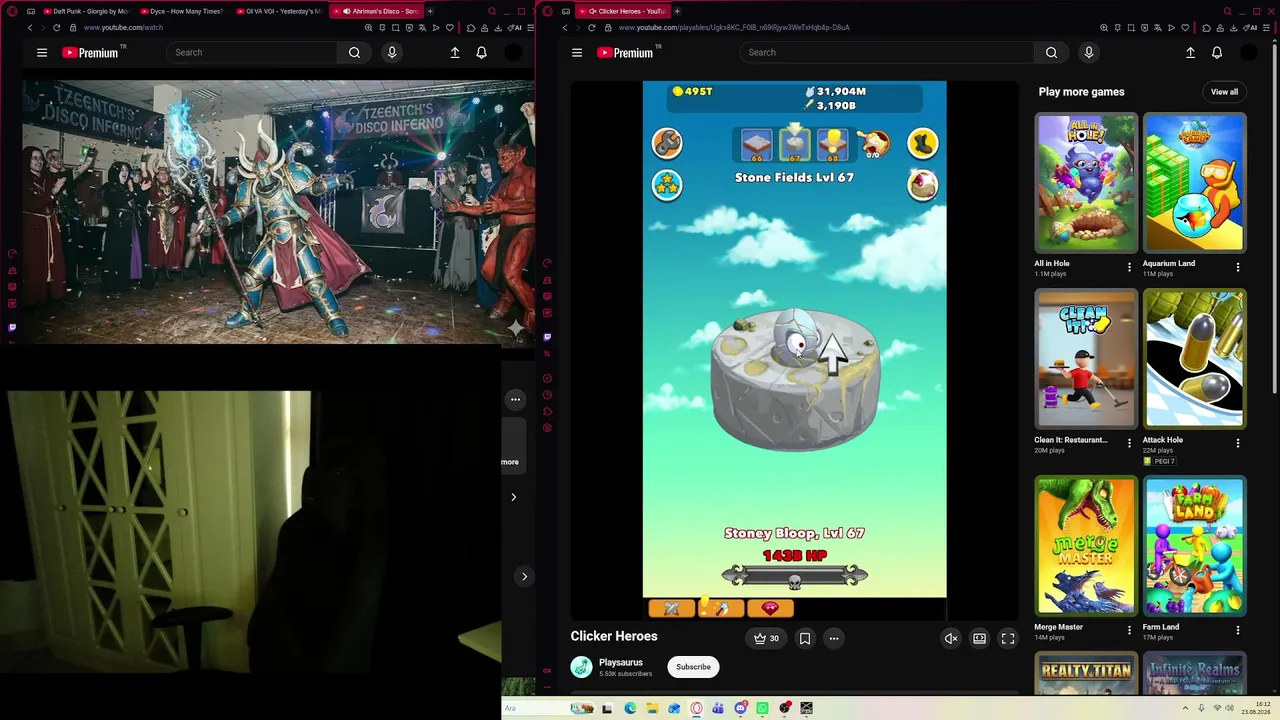Reload the page in the Clicker Heroes window
This screenshot has width=1280, height=720.
click(x=591, y=28)
